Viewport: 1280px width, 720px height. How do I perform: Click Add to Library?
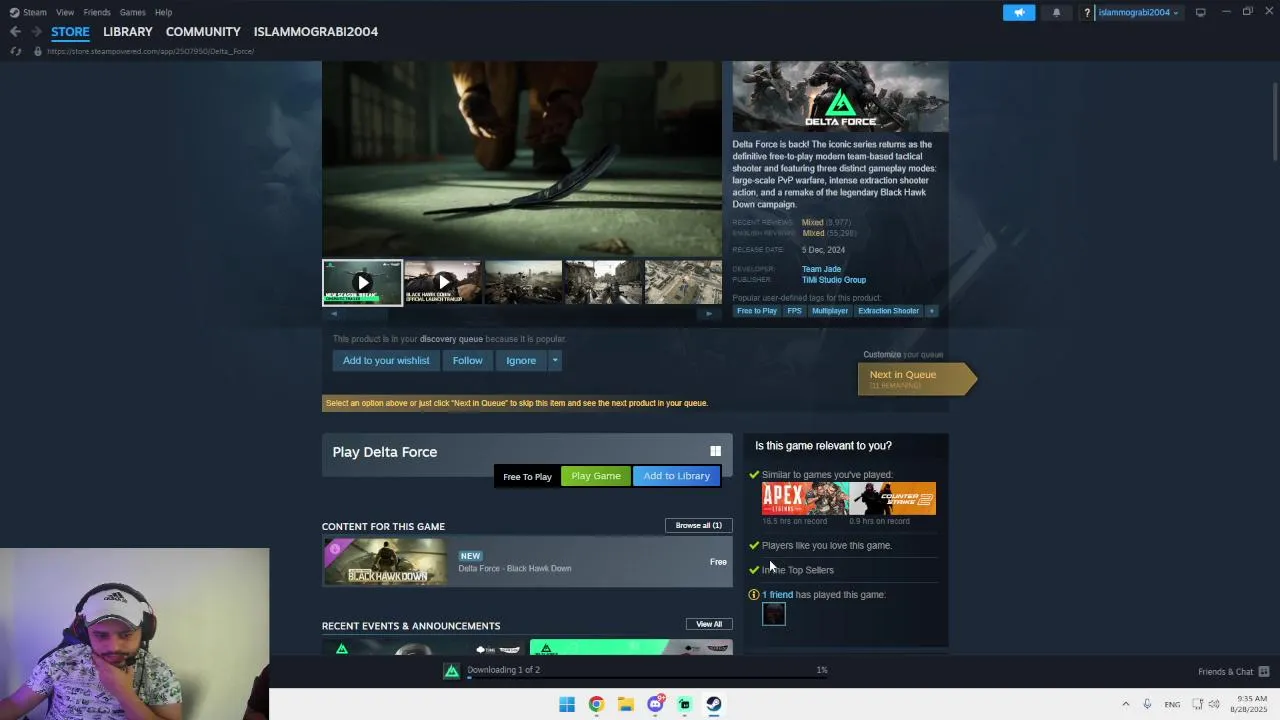pyautogui.click(x=677, y=476)
